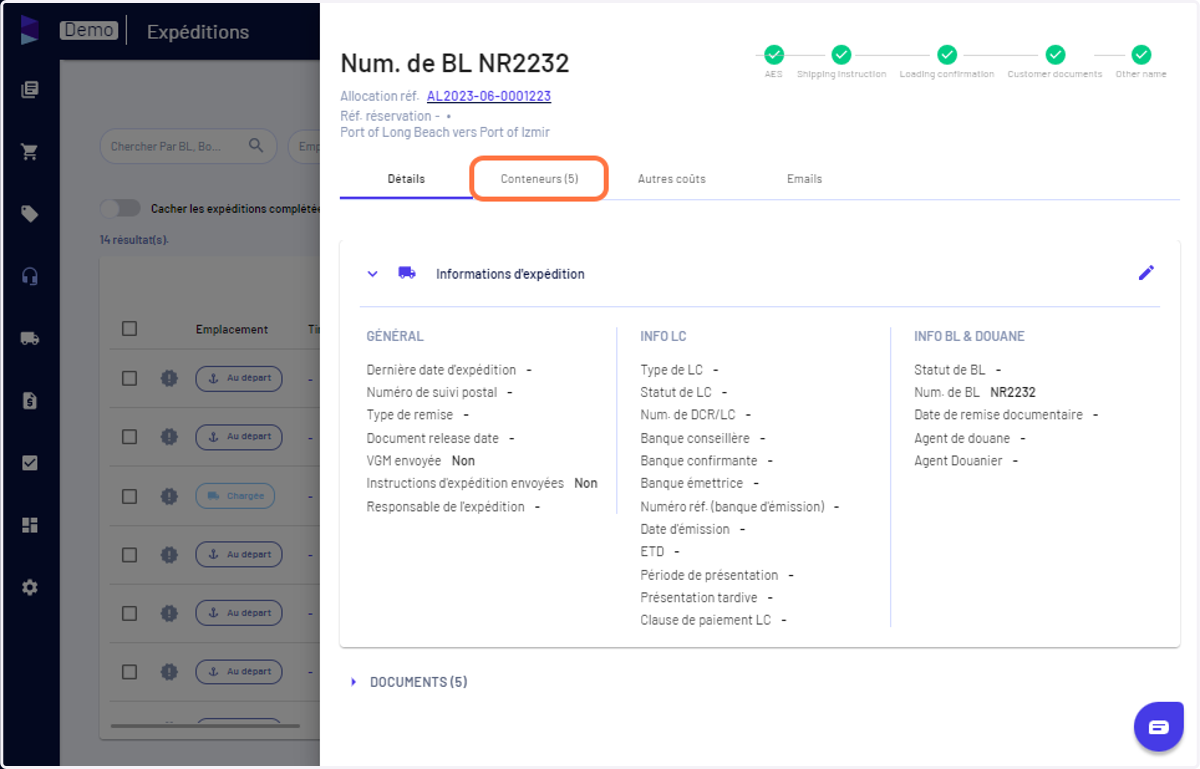1200x769 pixels.
Task: Open the chat support widget
Action: (x=1158, y=727)
